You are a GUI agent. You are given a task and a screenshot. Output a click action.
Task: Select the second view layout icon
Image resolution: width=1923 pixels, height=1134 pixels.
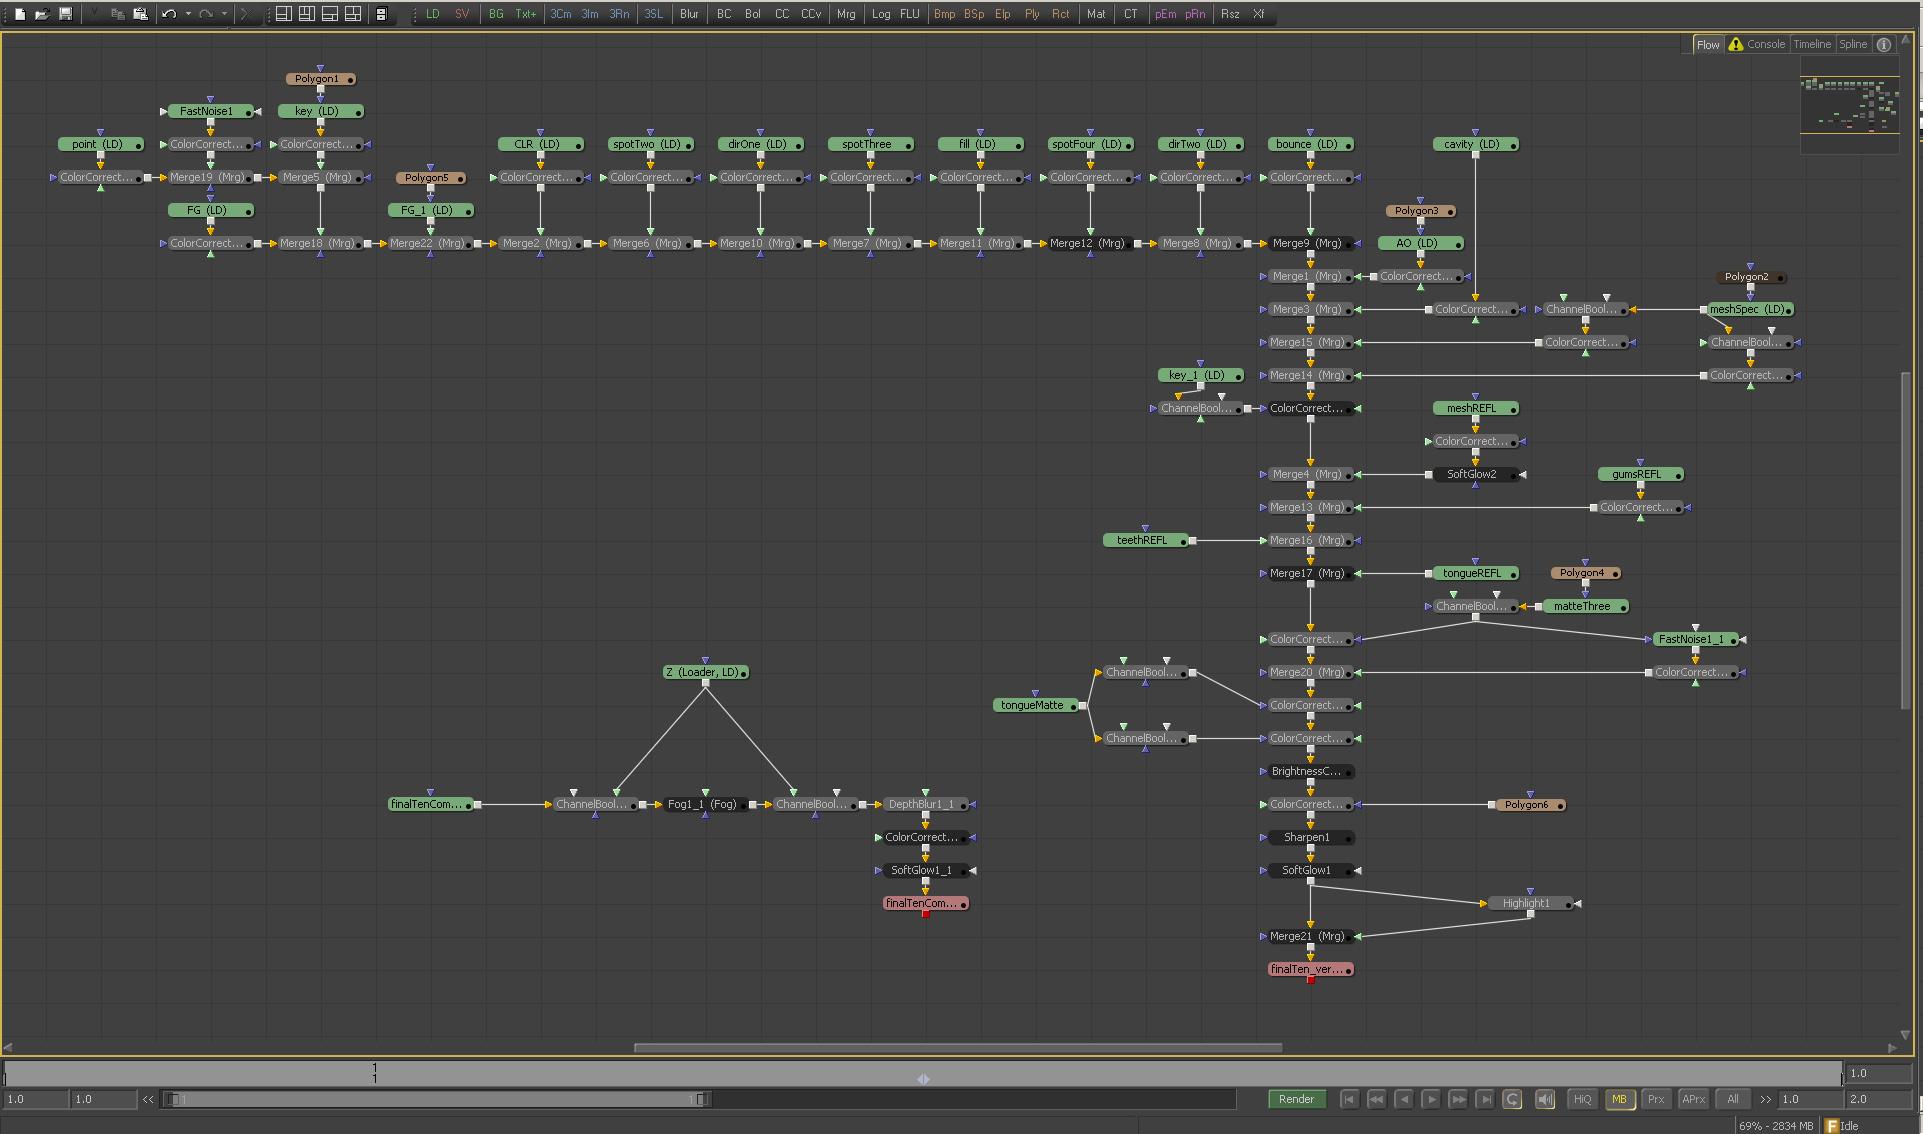click(307, 14)
